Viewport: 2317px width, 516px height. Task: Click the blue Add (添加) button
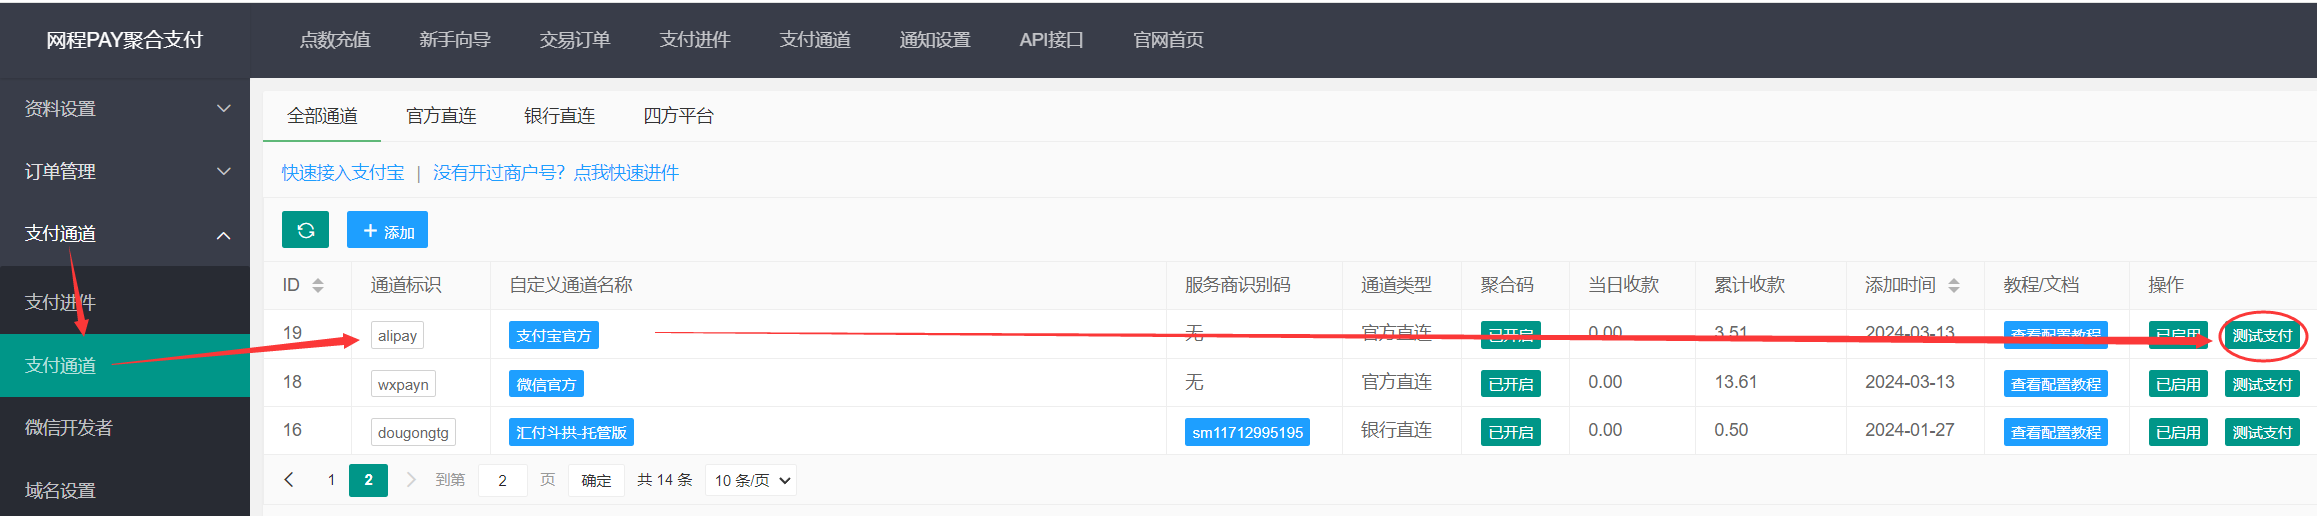point(387,230)
